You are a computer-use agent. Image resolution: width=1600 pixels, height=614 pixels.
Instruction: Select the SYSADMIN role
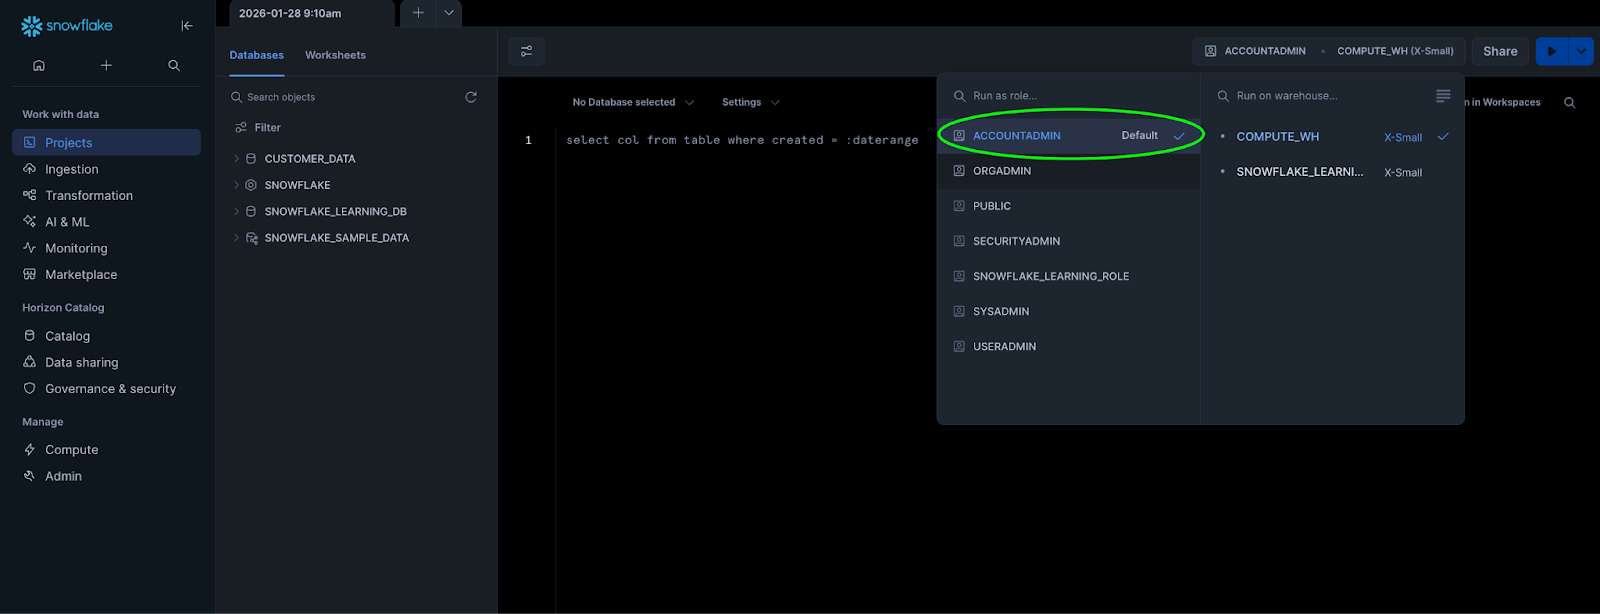tap(1068, 311)
